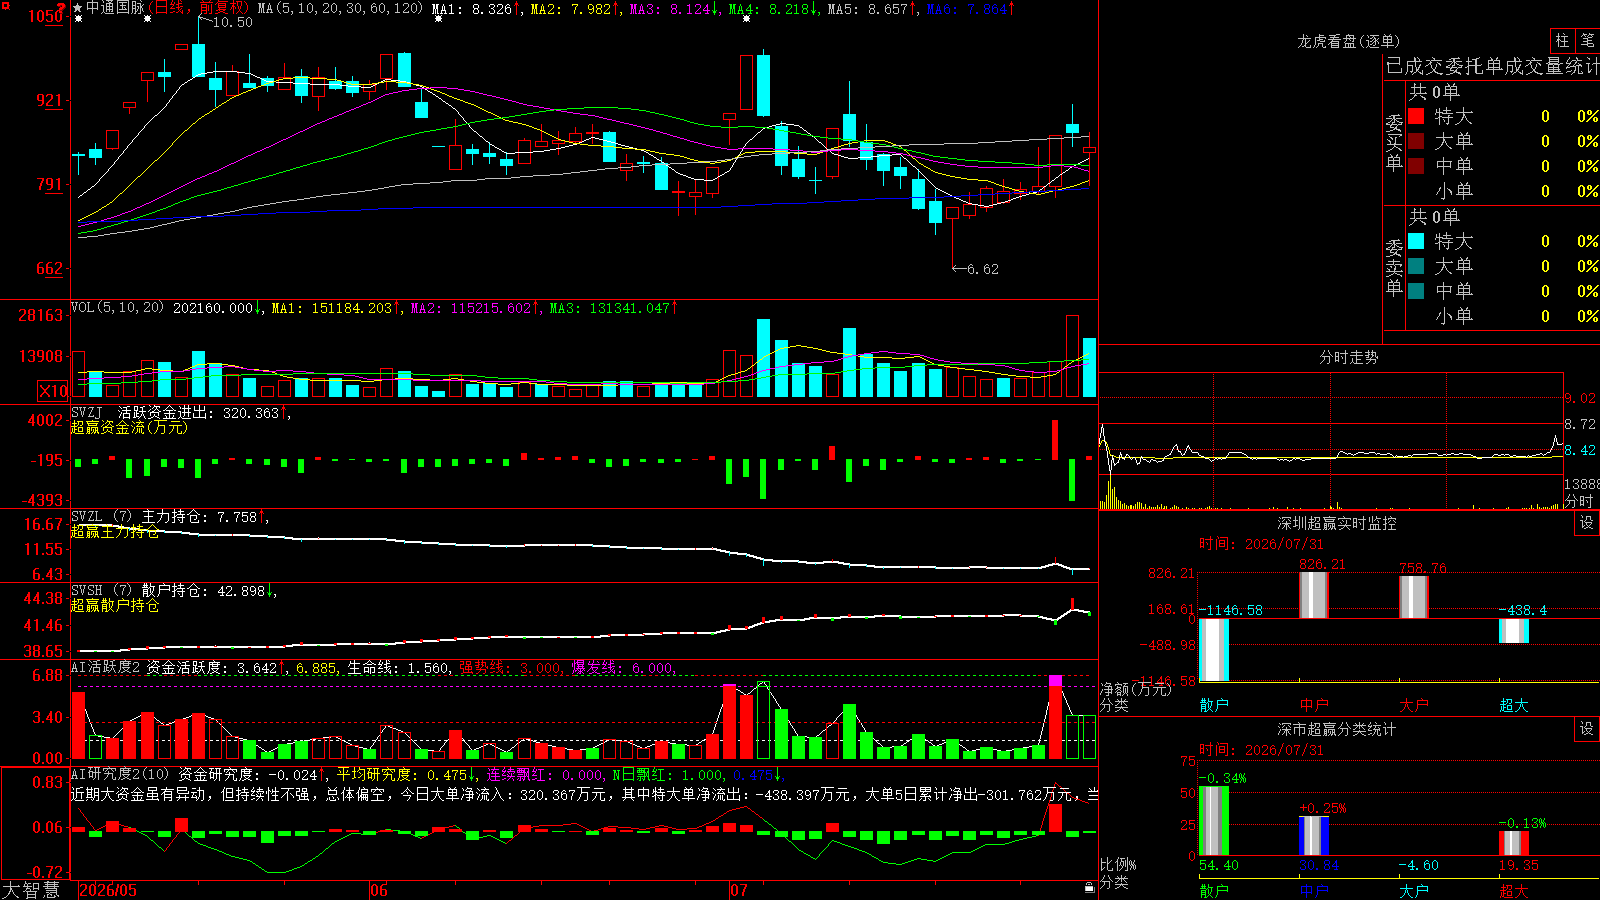Click the 强势线: 3.000 value
This screenshot has height=900, width=1600.
(511, 667)
